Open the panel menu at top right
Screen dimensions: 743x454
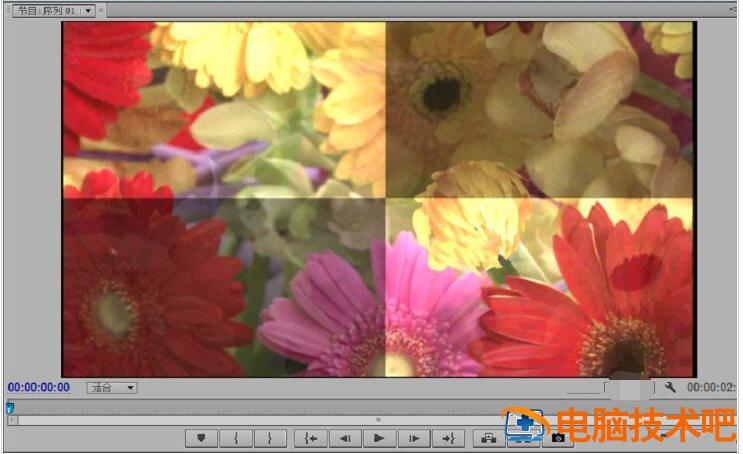734,10
